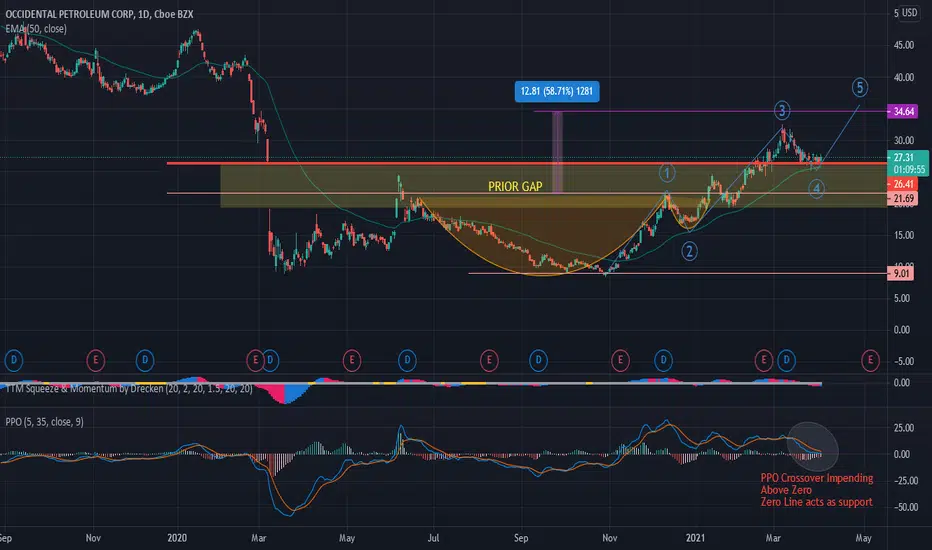932x550 pixels.
Task: Open the USD currency selector
Action: click(909, 12)
